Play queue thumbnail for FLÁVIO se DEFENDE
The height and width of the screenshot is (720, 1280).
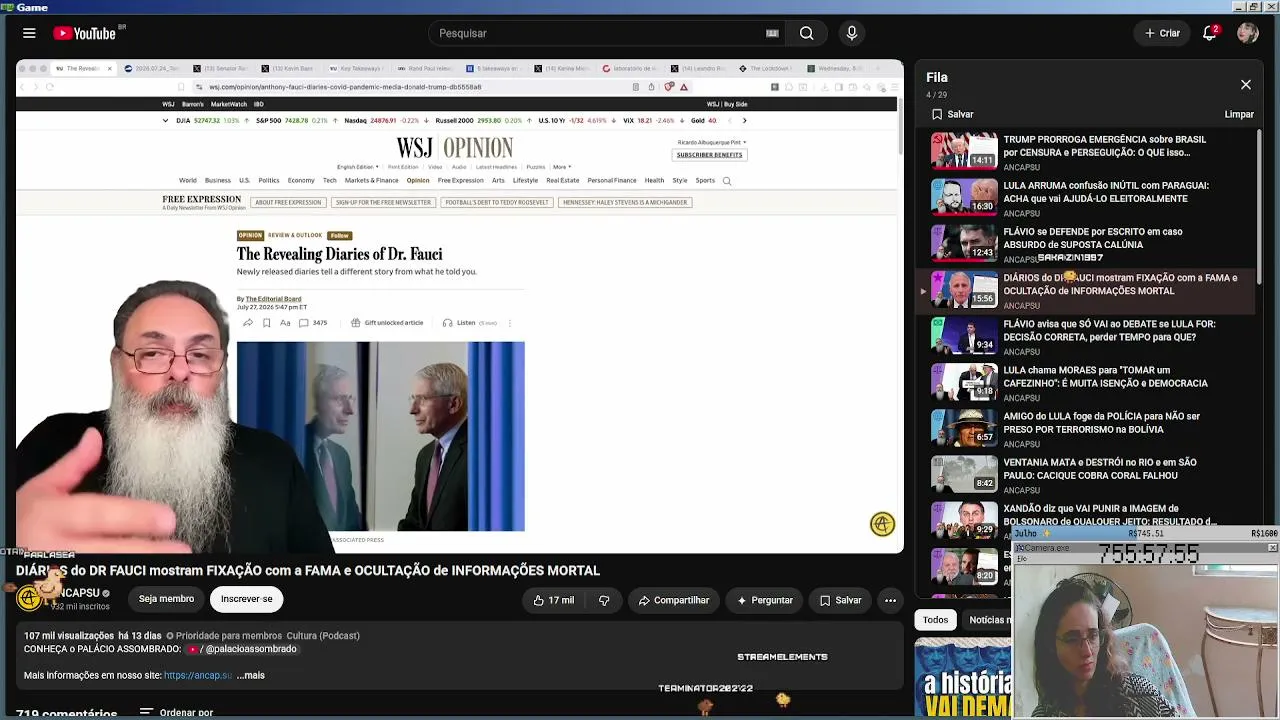coord(964,242)
